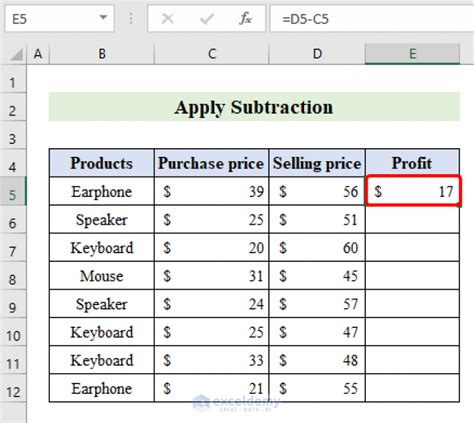Image resolution: width=474 pixels, height=423 pixels.
Task: Select selling price cell showing $48
Action: [317, 360]
